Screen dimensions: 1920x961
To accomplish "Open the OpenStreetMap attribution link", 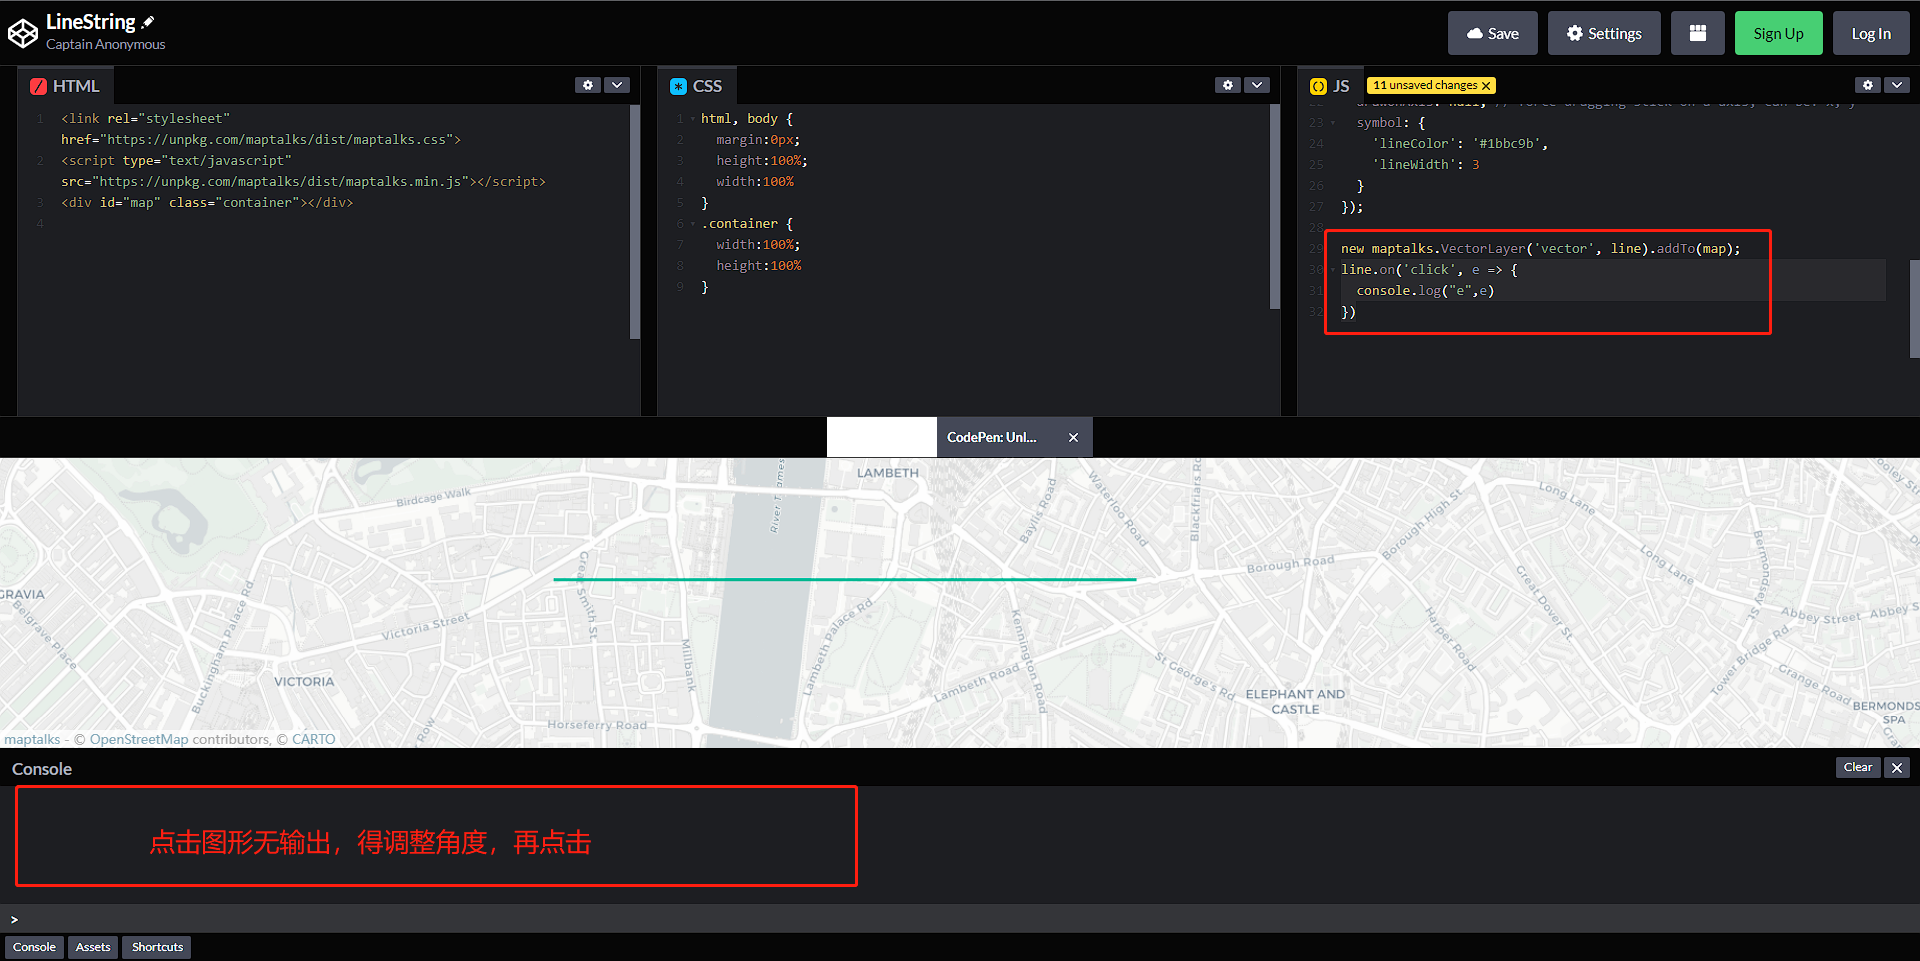I will point(139,739).
